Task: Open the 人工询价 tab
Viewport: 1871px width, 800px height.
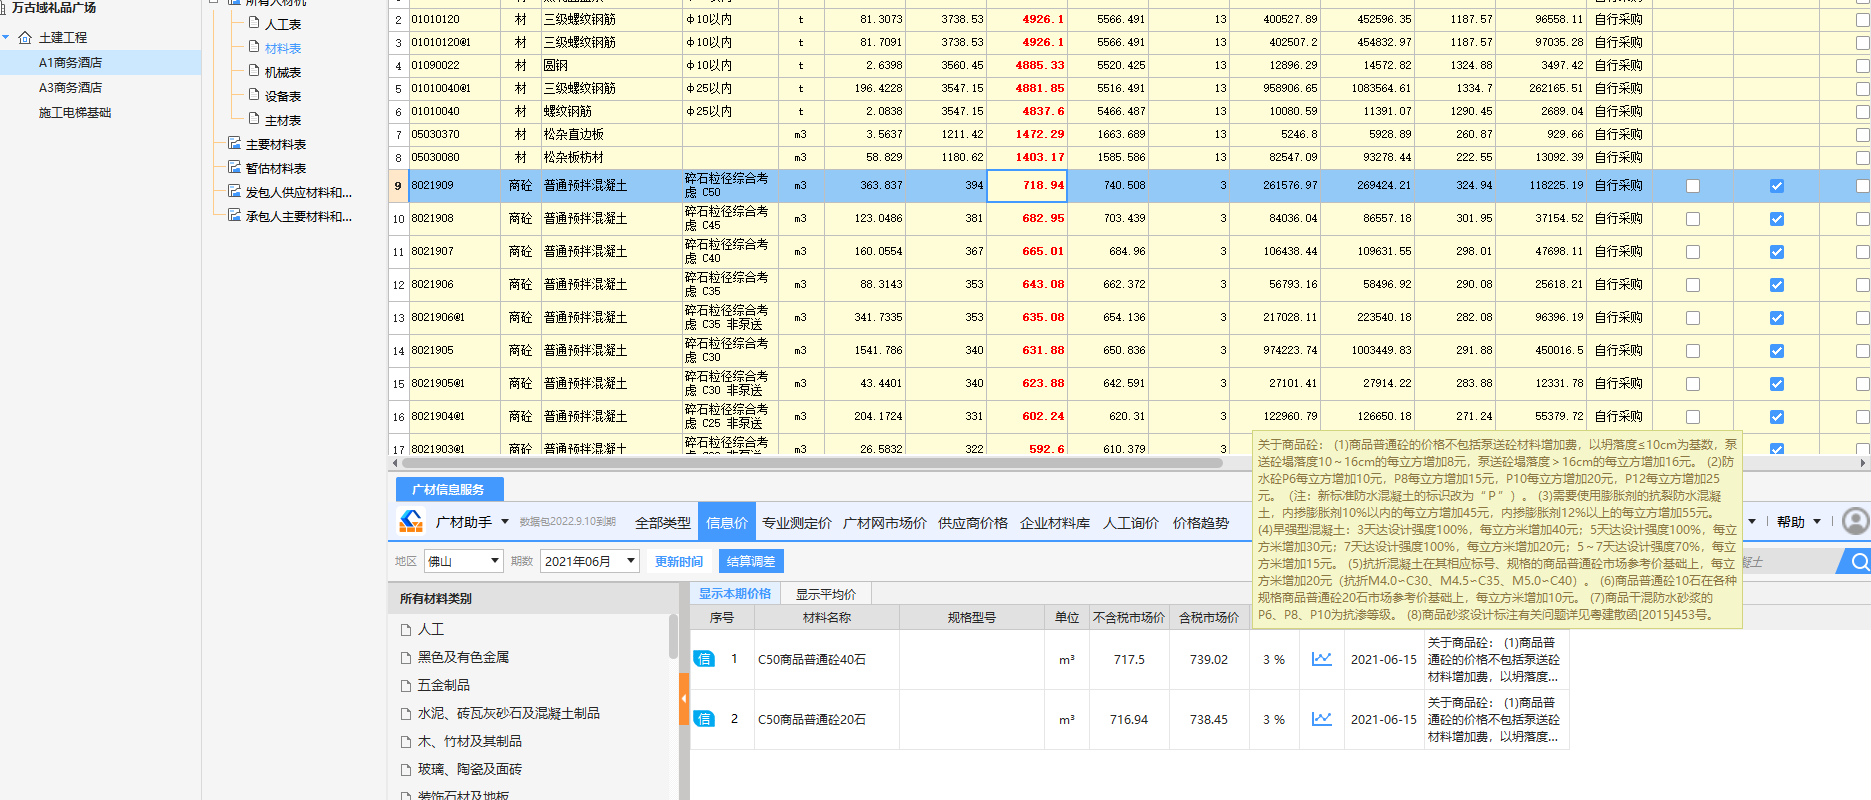Action: coord(1131,522)
